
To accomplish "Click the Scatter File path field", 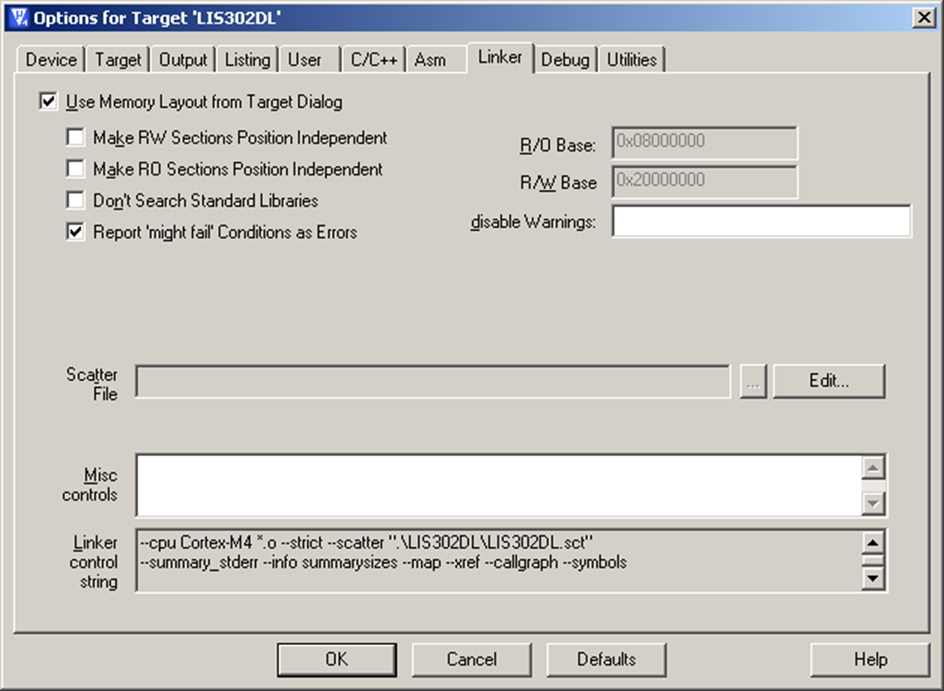I will pyautogui.click(x=433, y=381).
